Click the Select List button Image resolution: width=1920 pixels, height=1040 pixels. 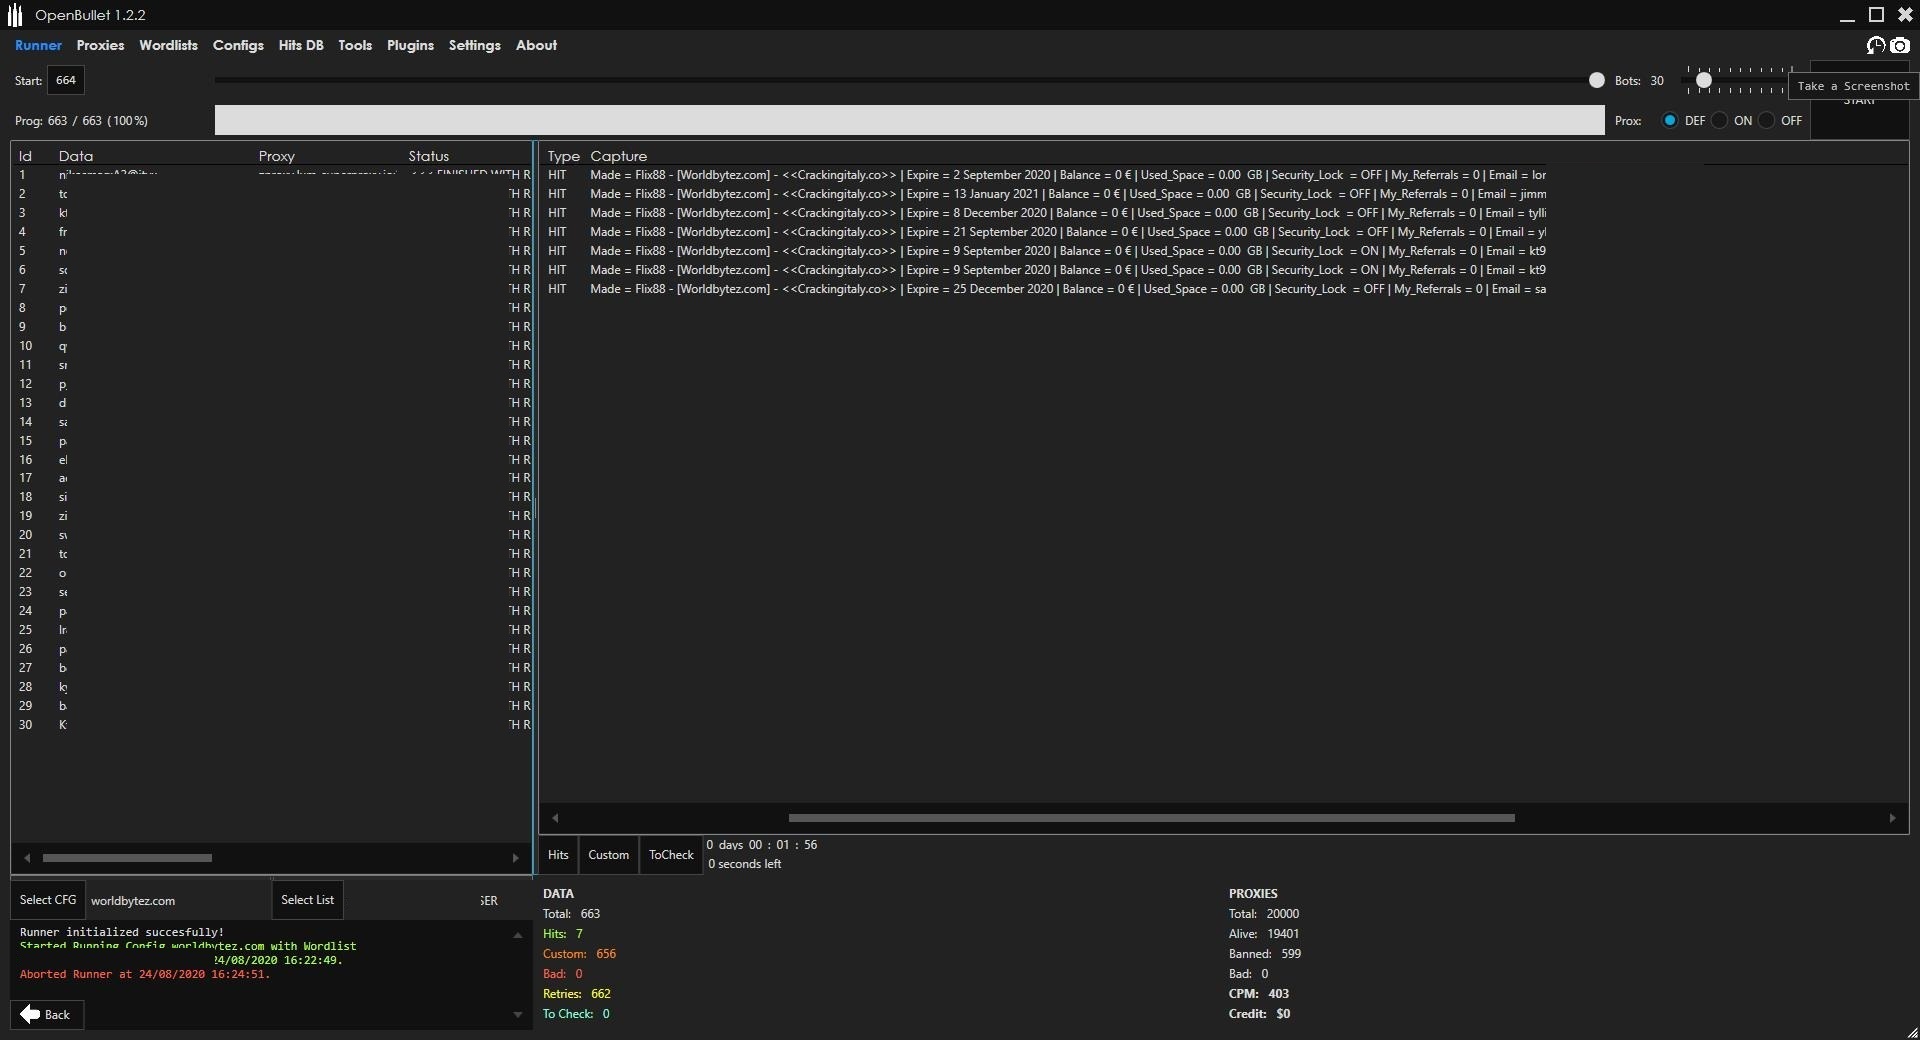click(307, 900)
